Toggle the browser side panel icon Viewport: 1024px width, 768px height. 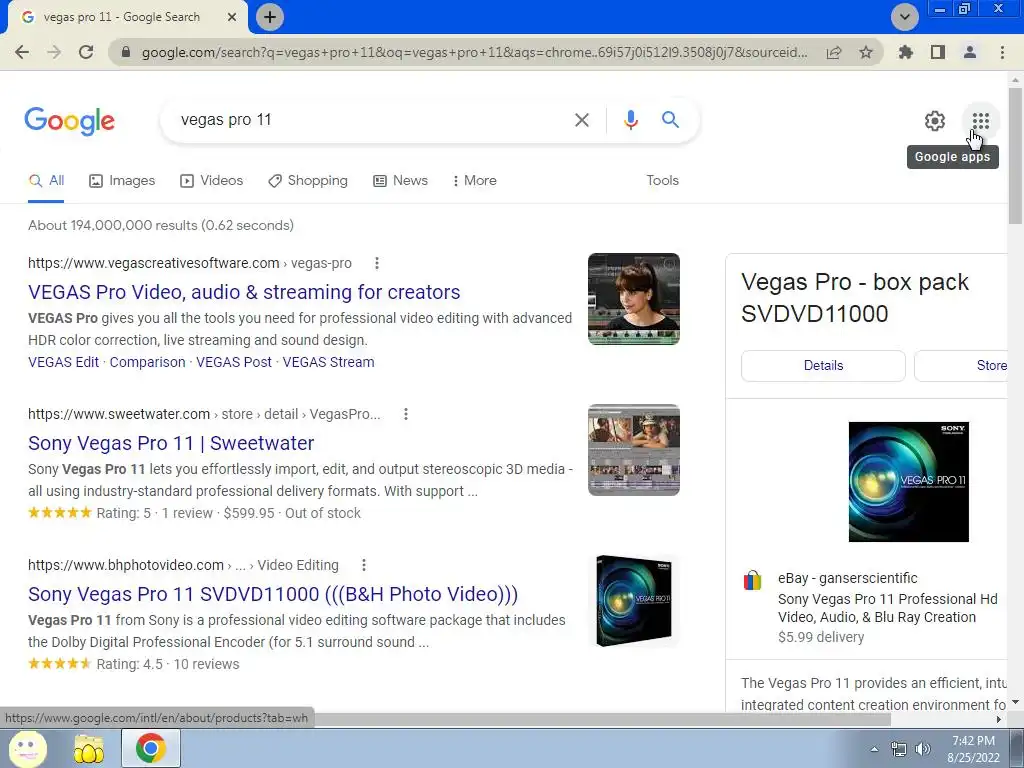[938, 52]
